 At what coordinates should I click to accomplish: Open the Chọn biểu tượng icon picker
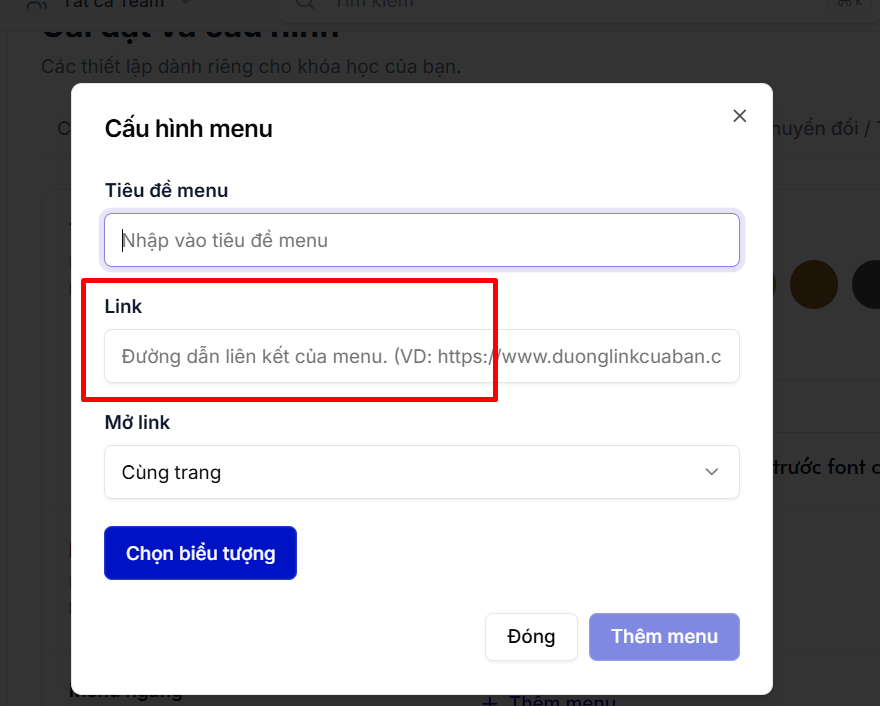click(x=200, y=553)
